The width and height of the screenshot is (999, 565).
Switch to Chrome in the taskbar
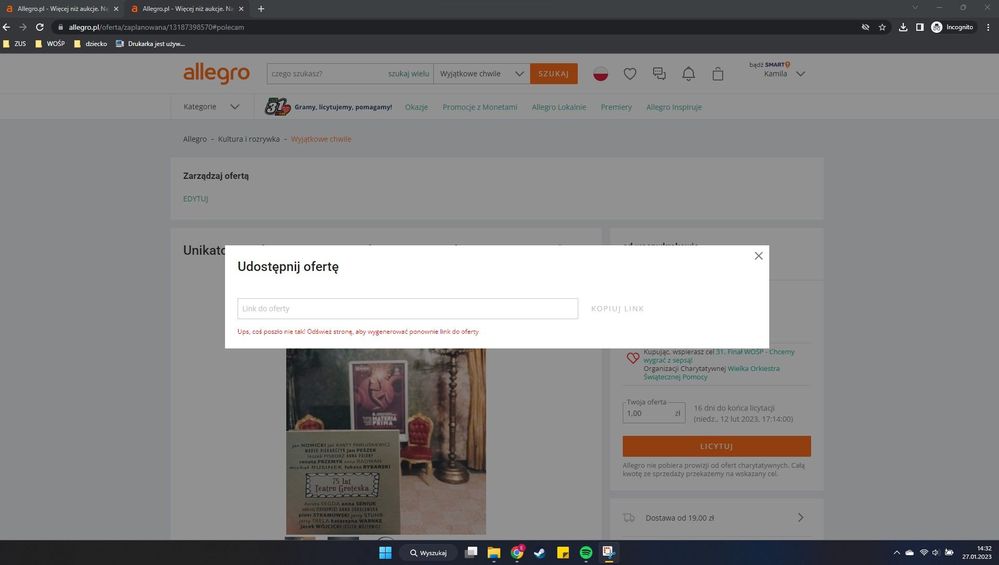(517, 552)
